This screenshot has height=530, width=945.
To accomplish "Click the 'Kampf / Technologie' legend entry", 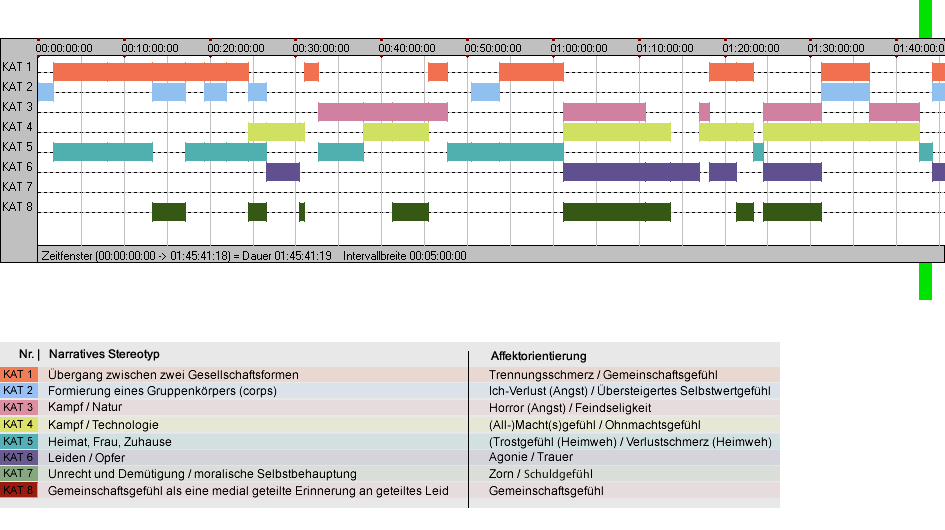I will point(104,424).
